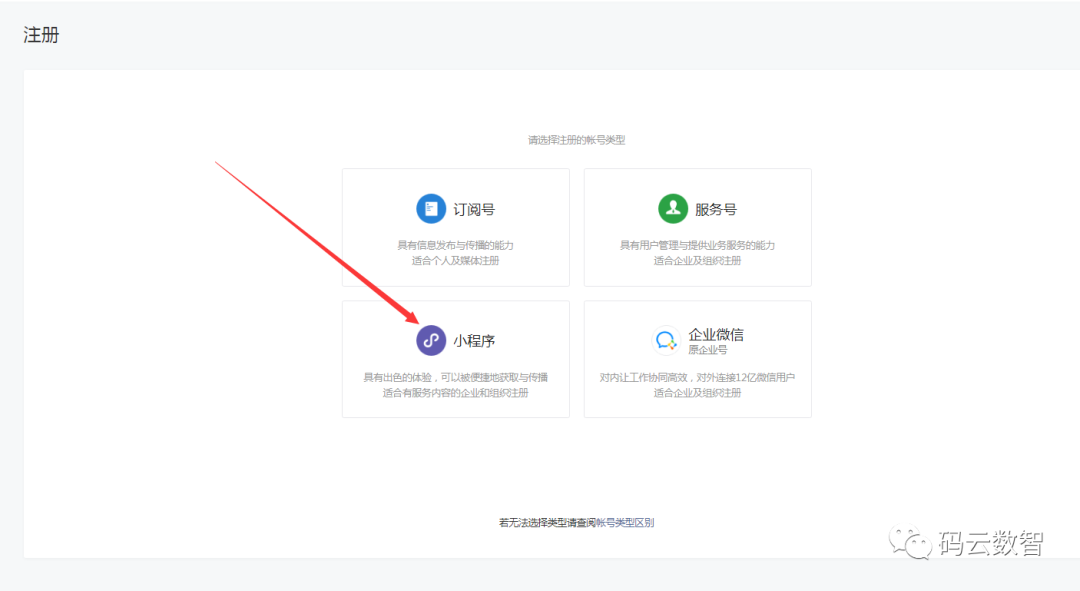Click the 若无法选择类型请查阅 hint text

point(547,523)
